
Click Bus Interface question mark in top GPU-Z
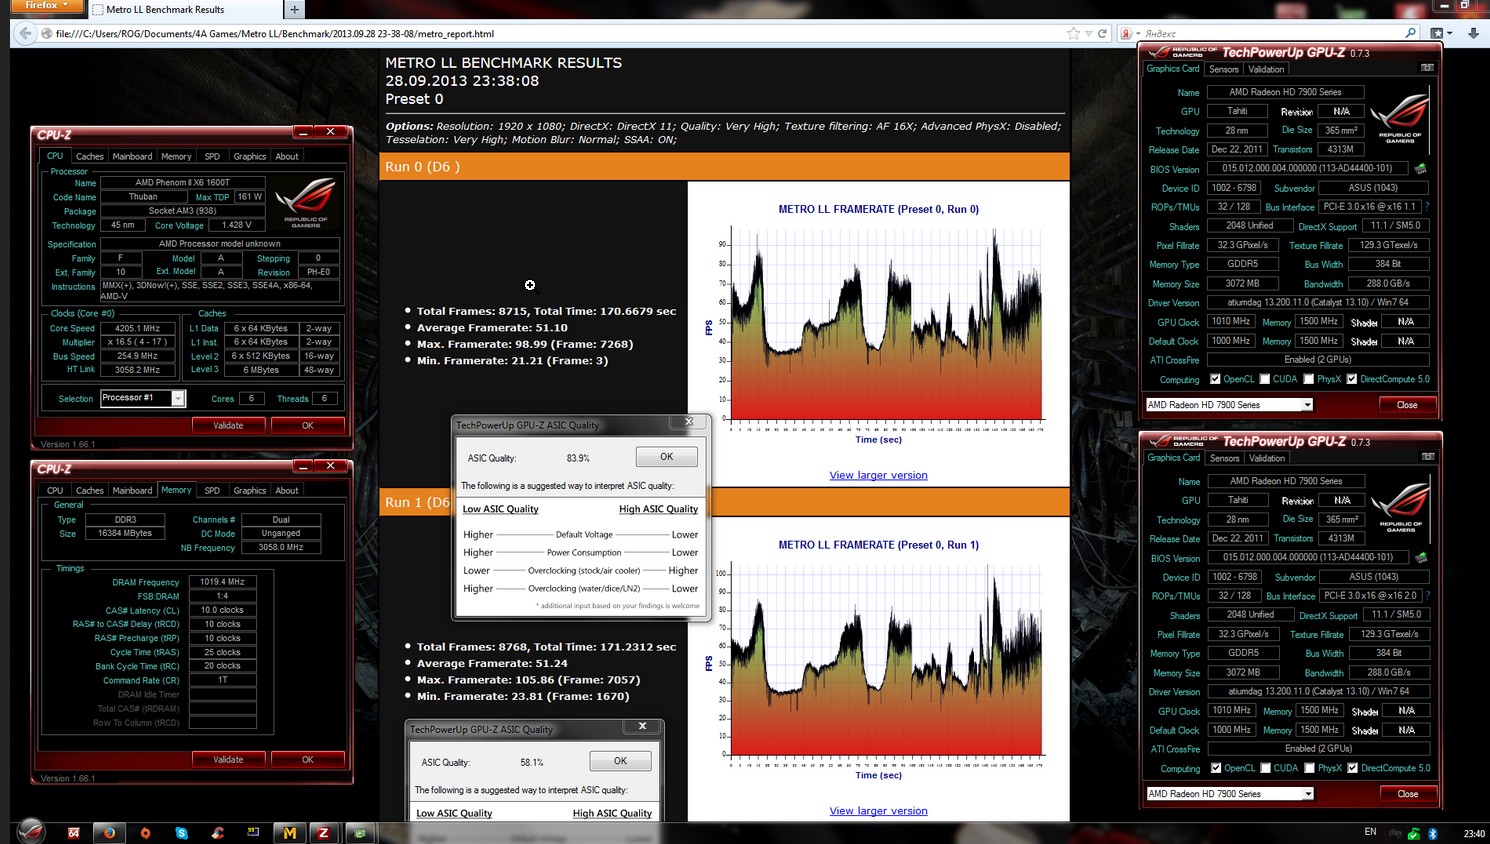(1427, 207)
